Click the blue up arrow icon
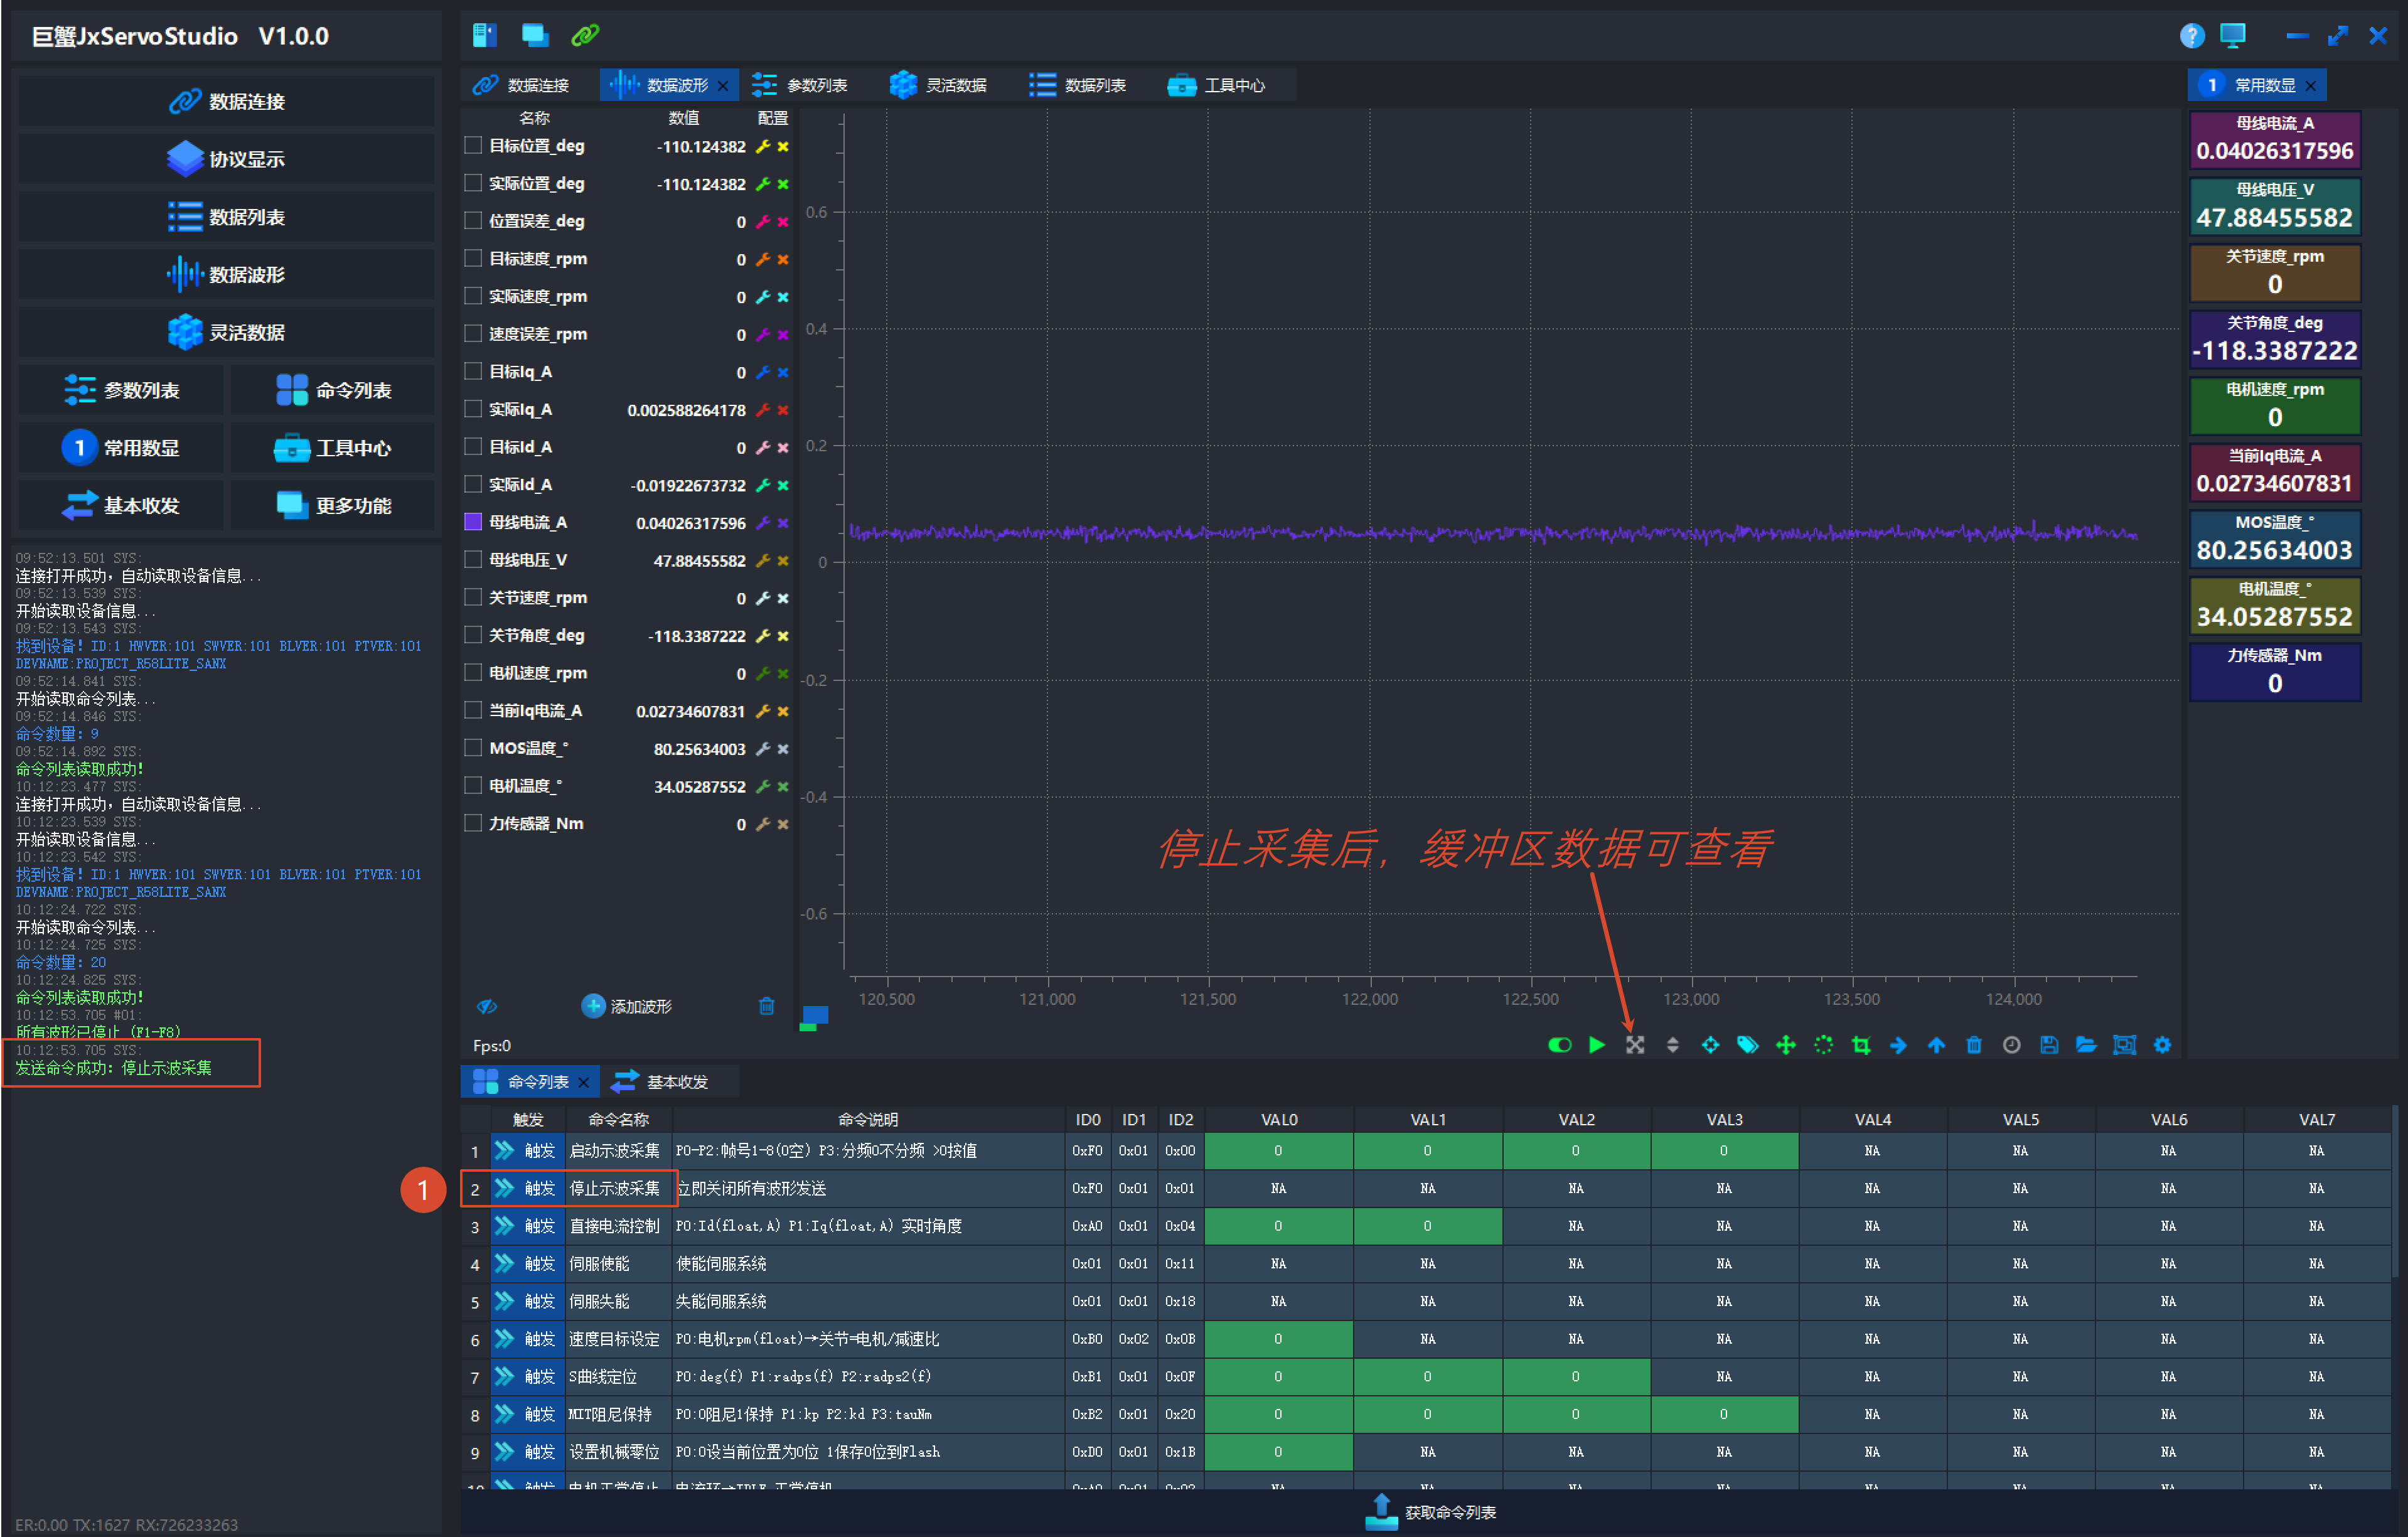Screen dimensions: 2408x1537 (1936, 1045)
